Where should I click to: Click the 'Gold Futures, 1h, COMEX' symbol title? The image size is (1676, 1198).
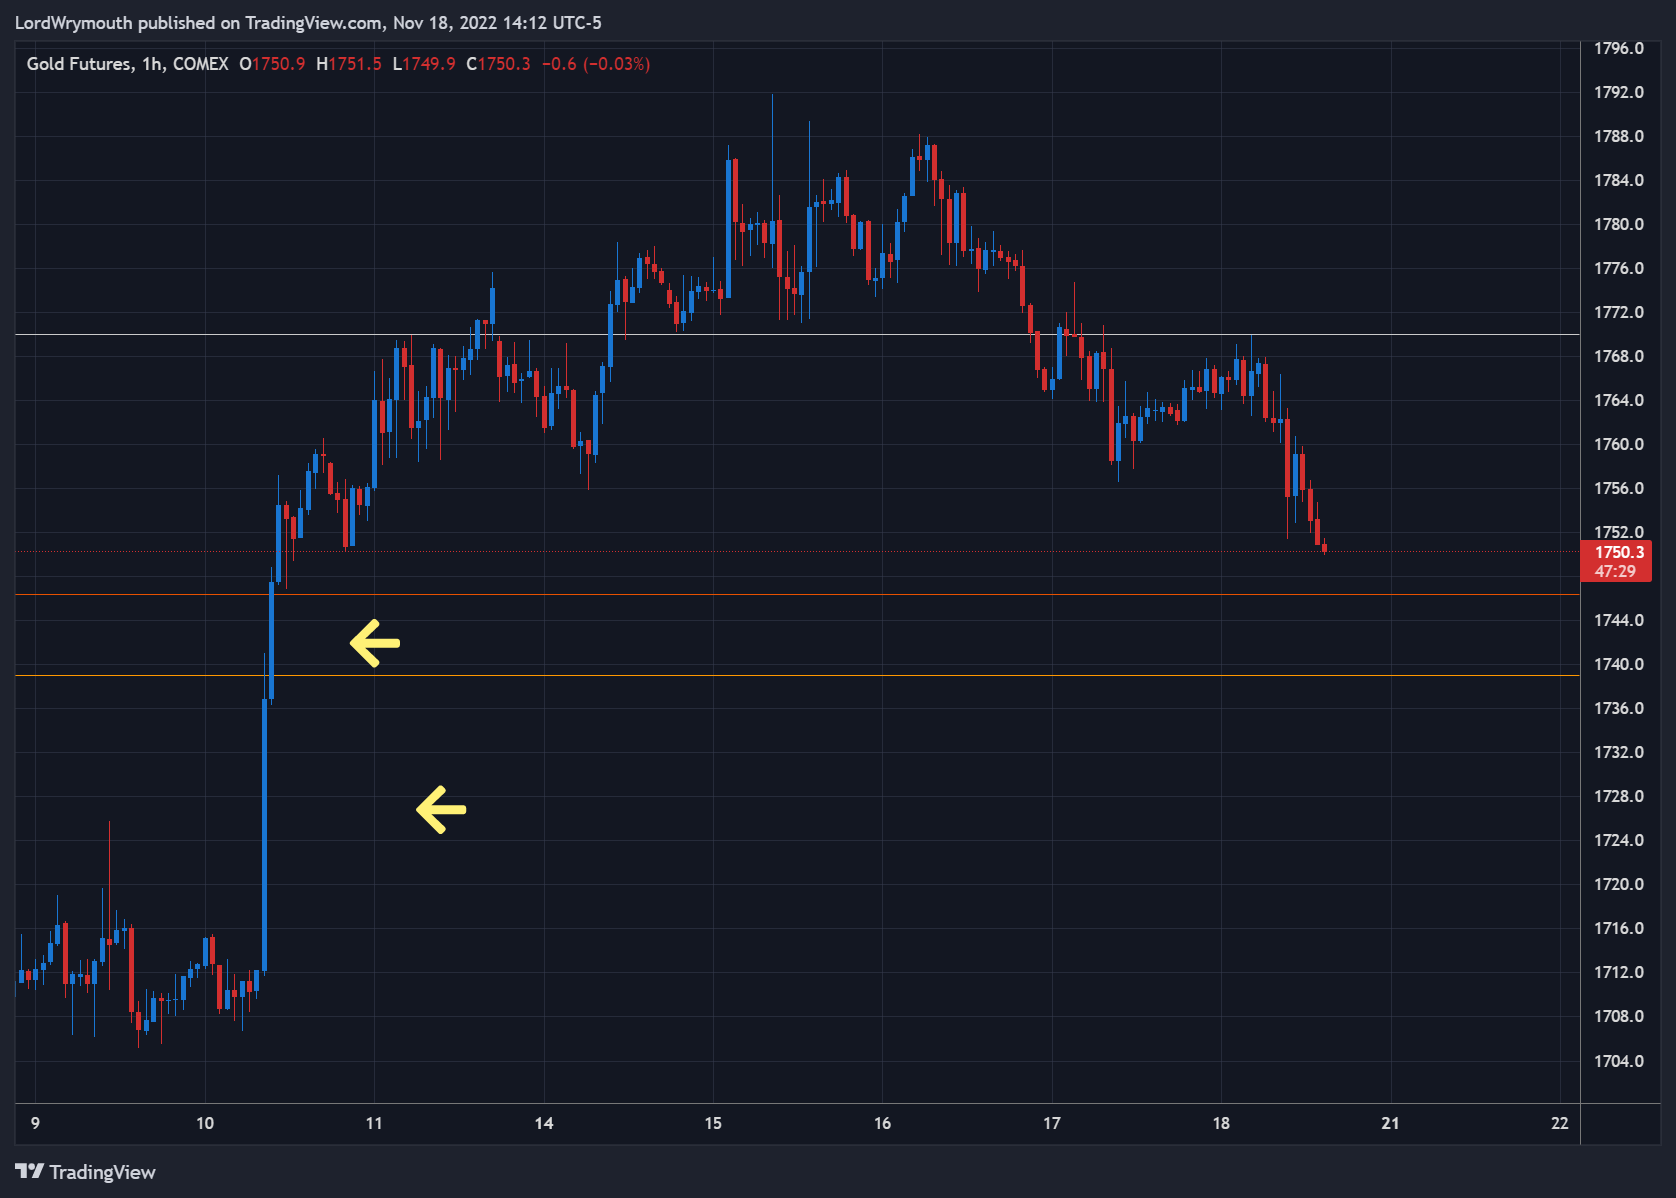point(127,64)
